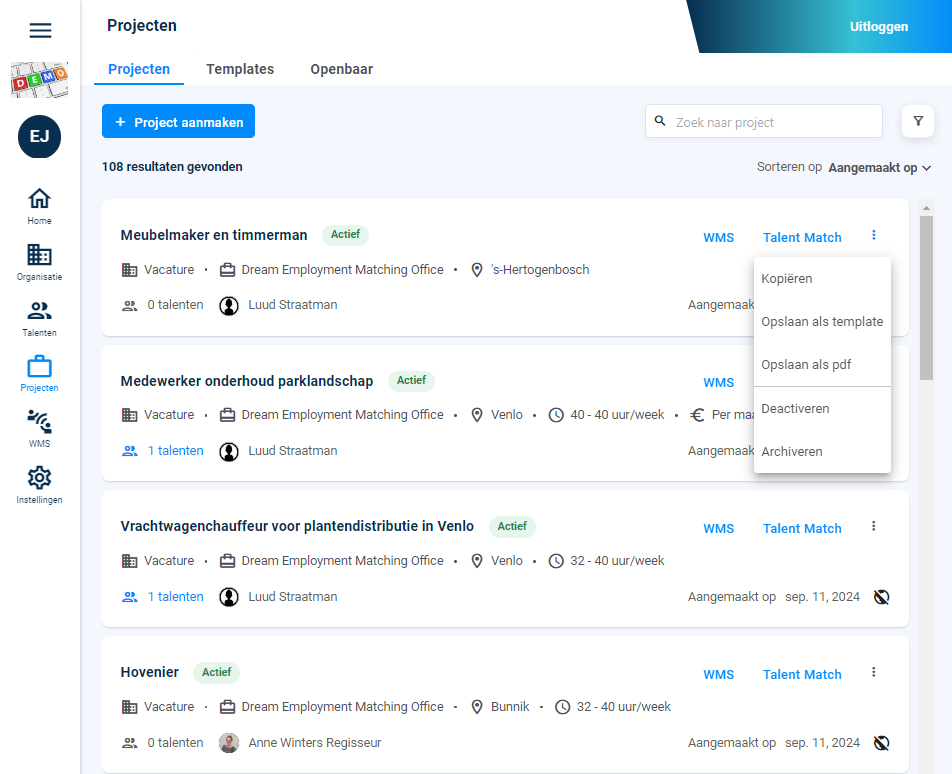Click the Project aanmaken button
The height and width of the screenshot is (774, 952).
[178, 121]
